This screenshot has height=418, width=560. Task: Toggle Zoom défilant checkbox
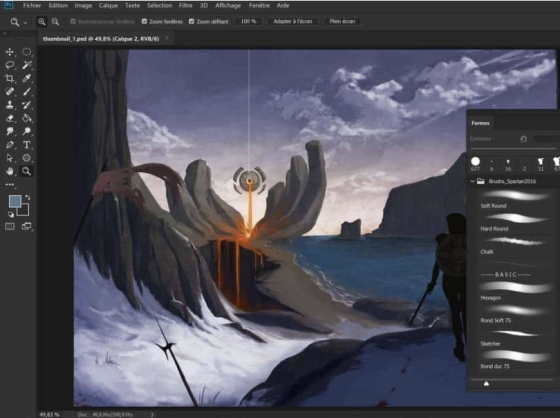point(191,21)
